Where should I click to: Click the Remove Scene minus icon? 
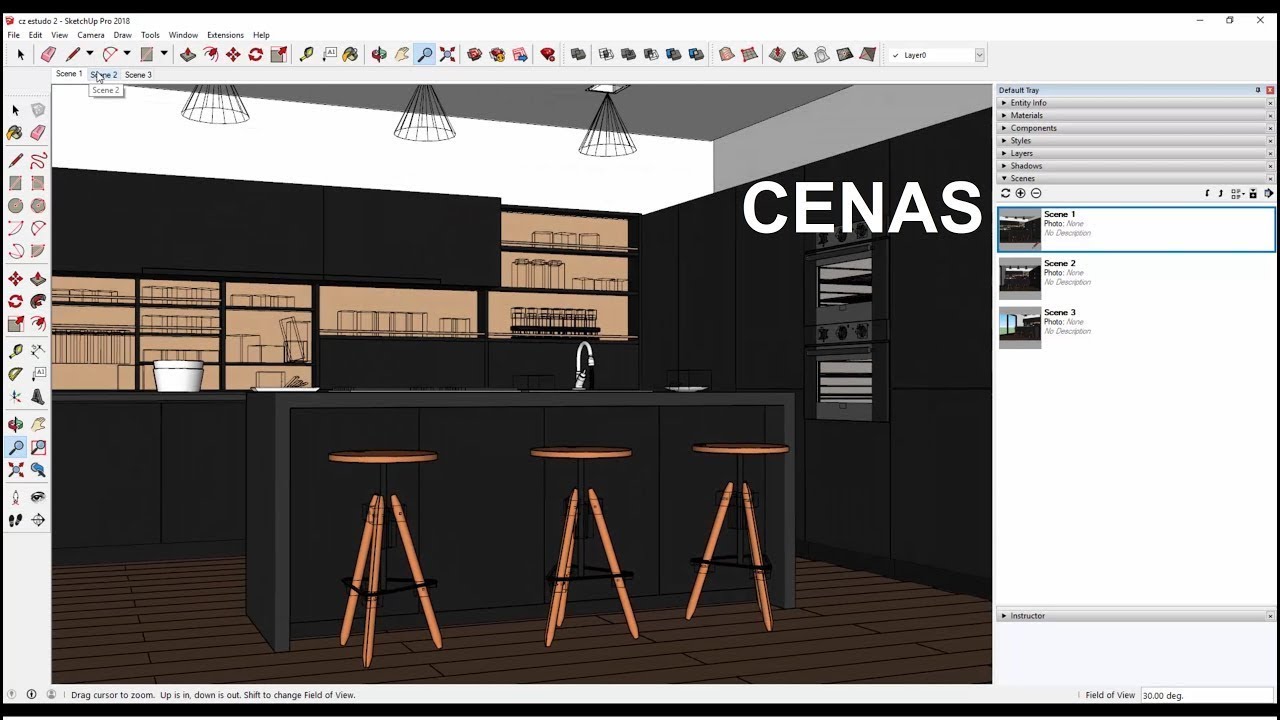click(1036, 193)
